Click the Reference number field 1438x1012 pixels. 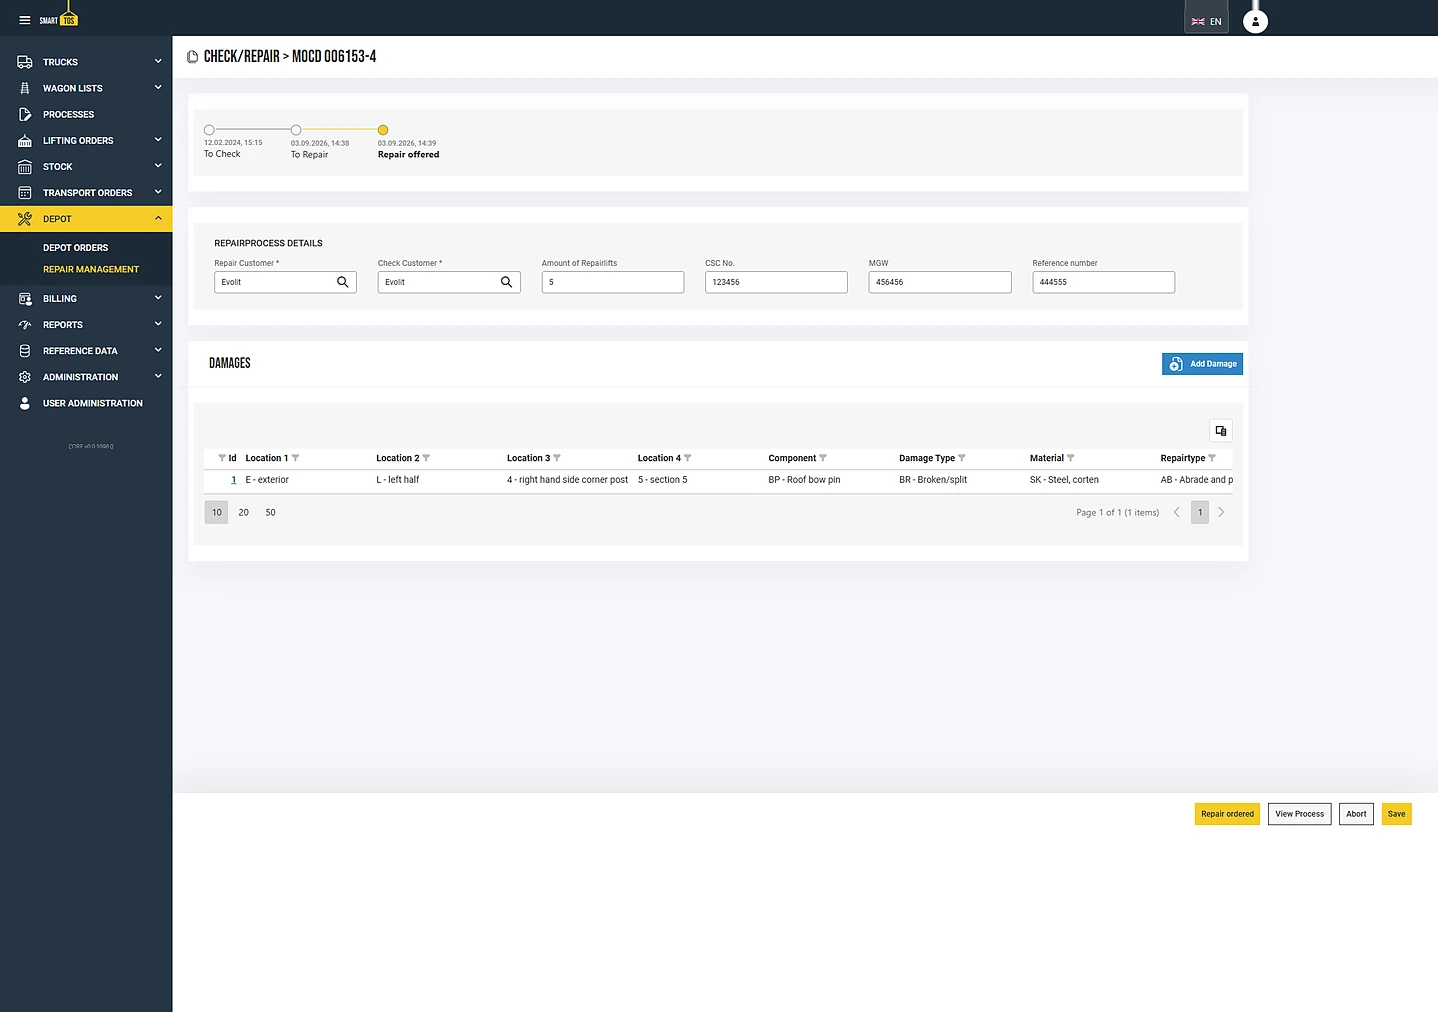[1104, 282]
